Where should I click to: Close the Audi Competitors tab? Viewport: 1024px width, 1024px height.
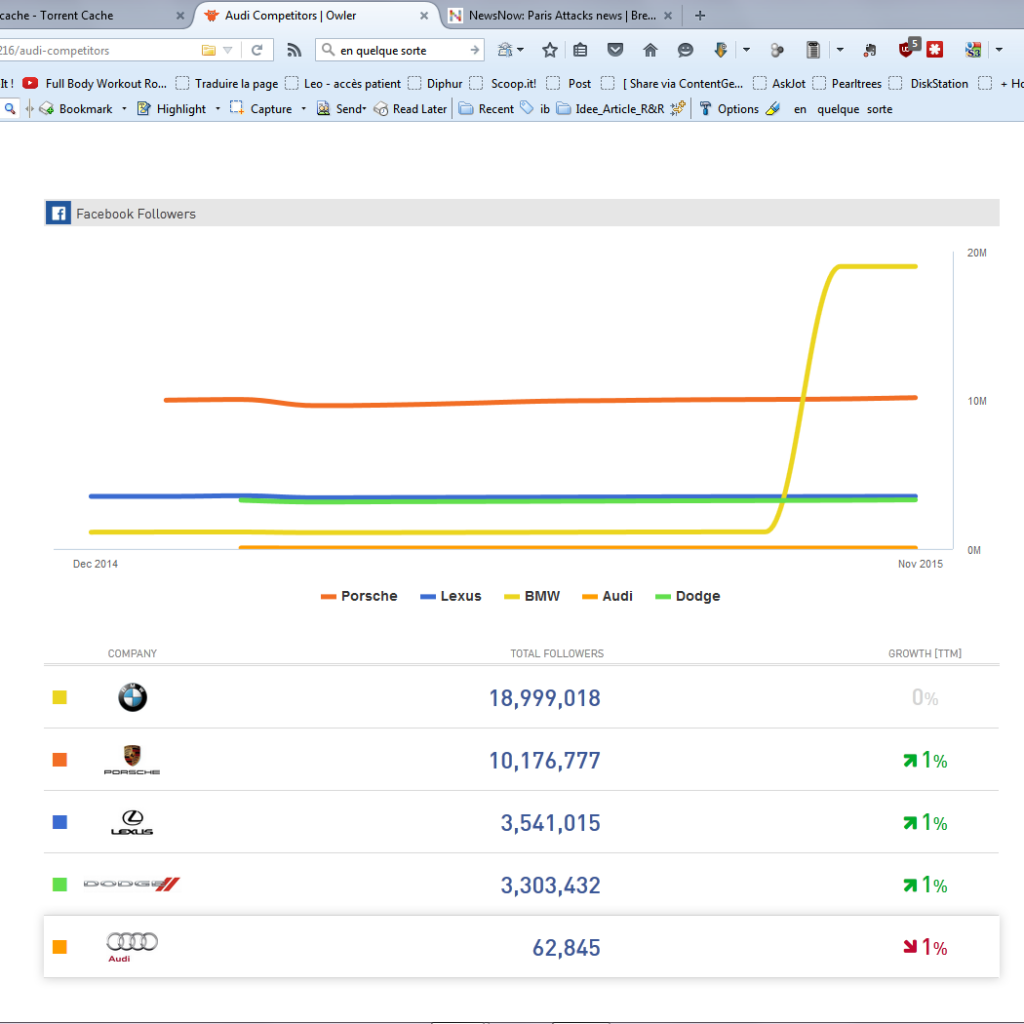[424, 16]
